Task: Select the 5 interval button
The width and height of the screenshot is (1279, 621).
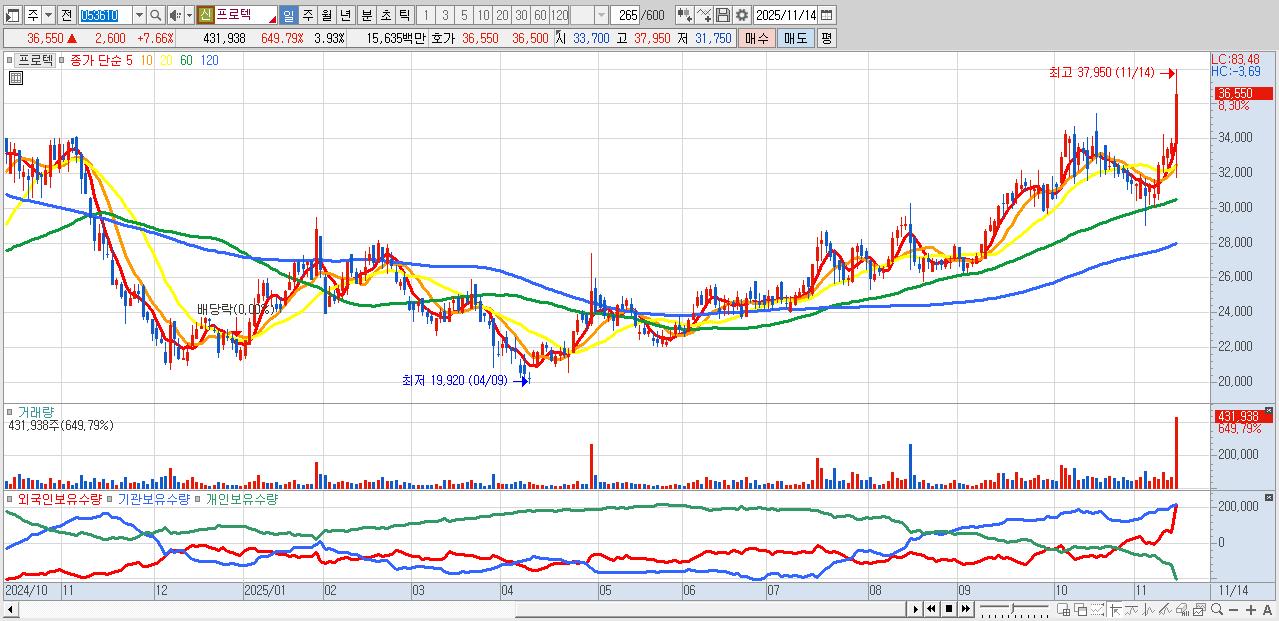Action: 464,15
